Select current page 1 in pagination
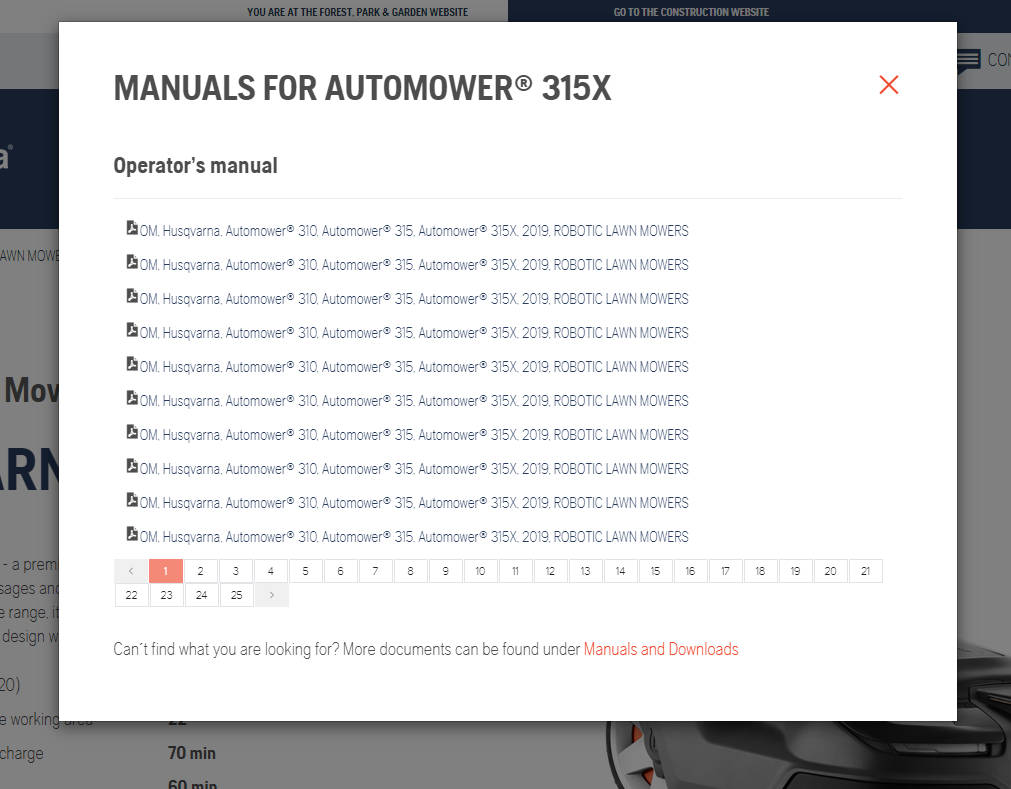Viewport: 1011px width, 789px height. (x=166, y=571)
